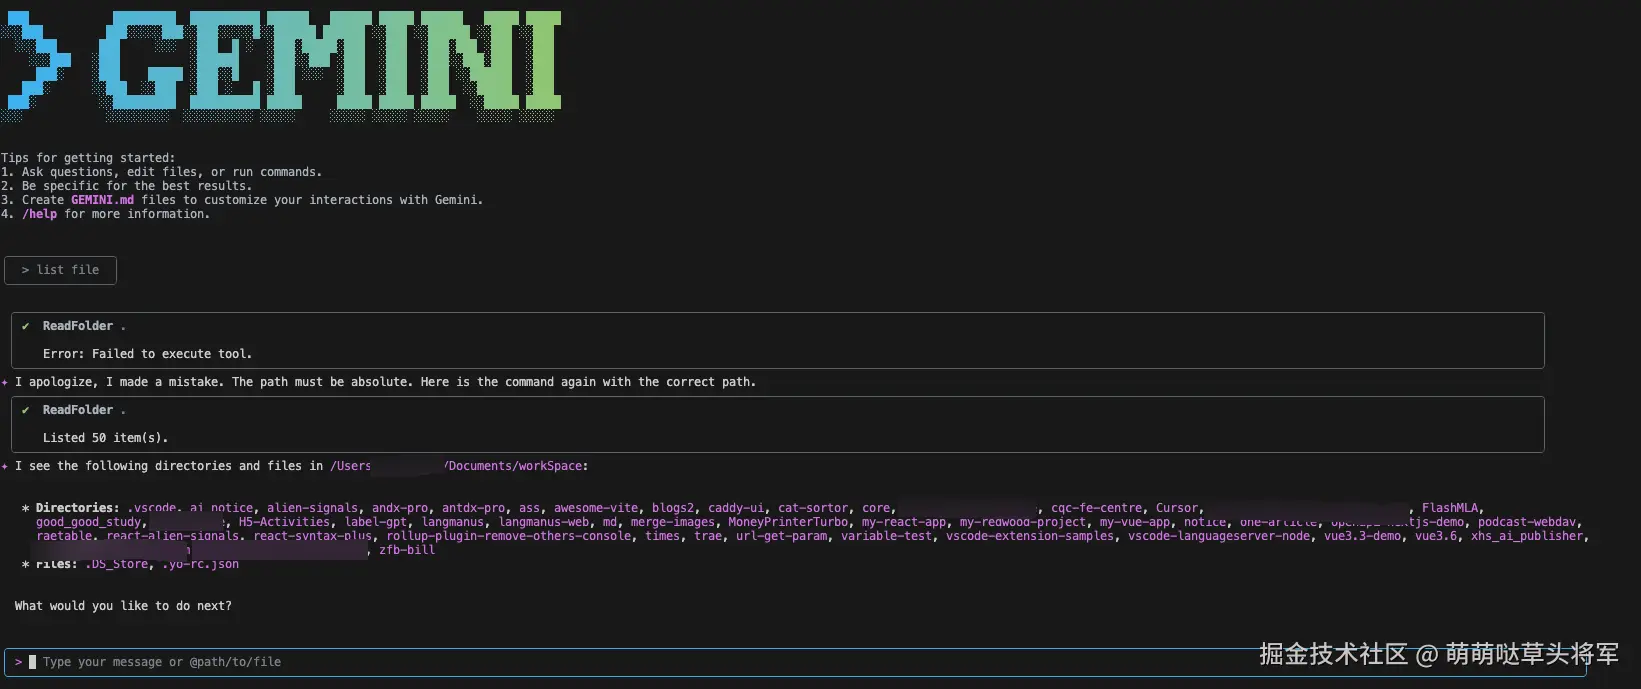Click 'What would you like to do next?'
This screenshot has height=689, width=1641.
point(123,606)
